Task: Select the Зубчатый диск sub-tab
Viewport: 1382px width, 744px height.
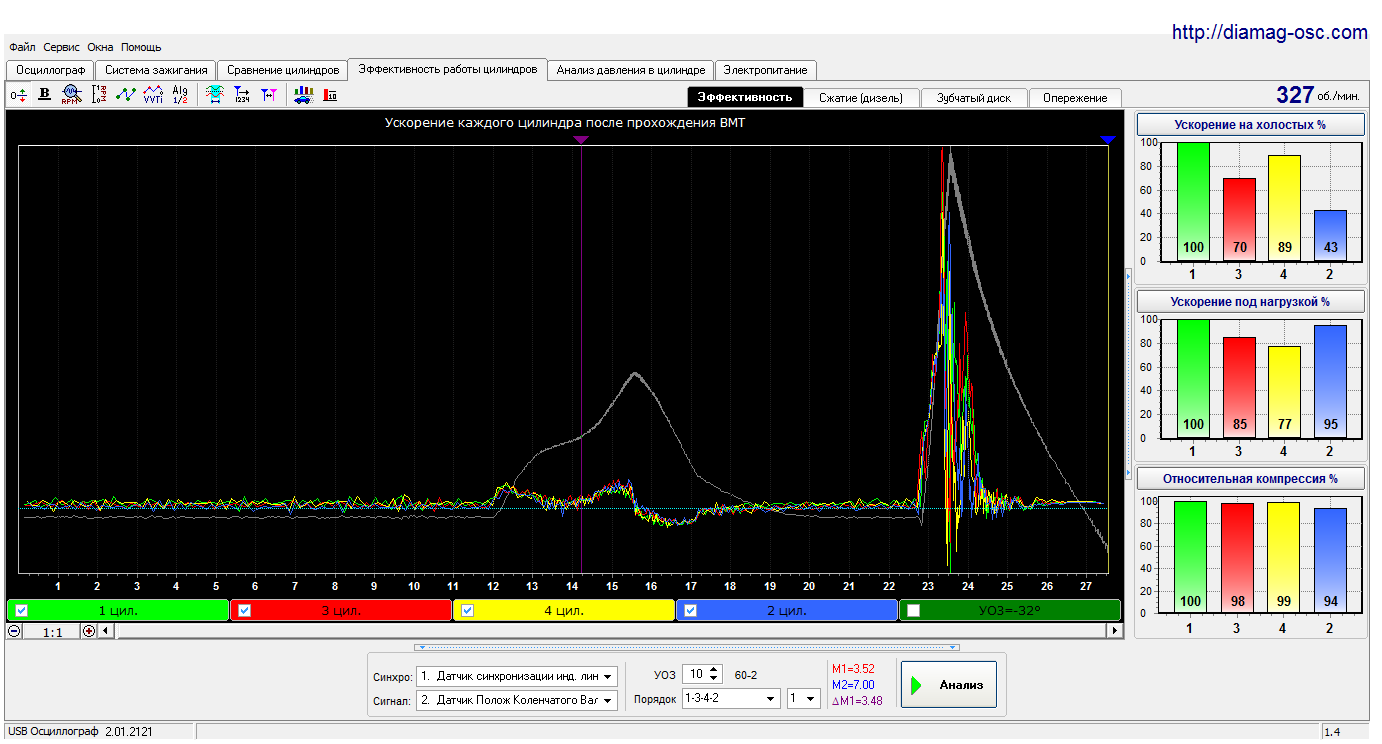Action: point(974,98)
